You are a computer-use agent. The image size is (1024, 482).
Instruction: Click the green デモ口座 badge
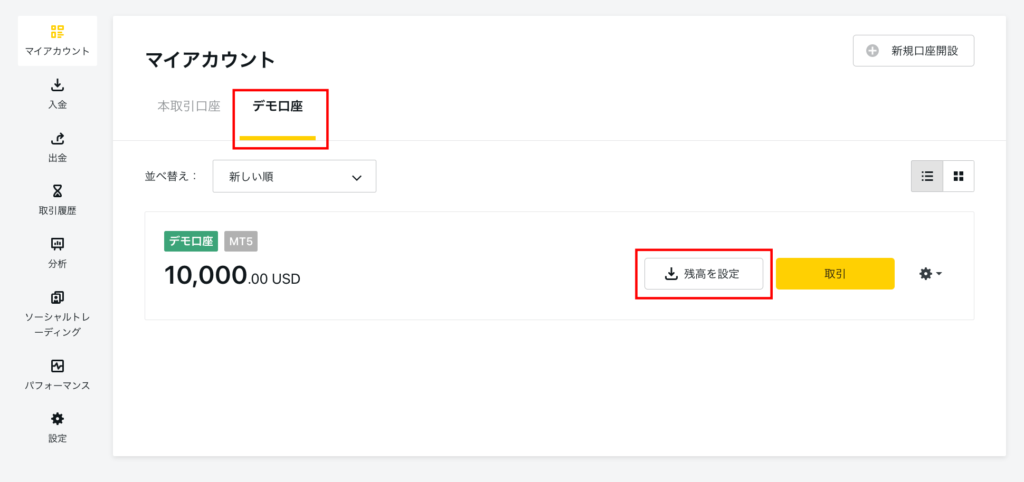click(x=191, y=241)
